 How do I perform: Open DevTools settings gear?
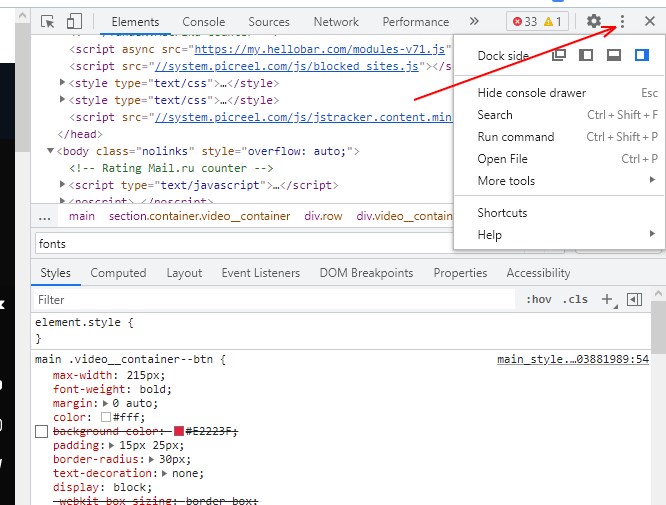594,21
